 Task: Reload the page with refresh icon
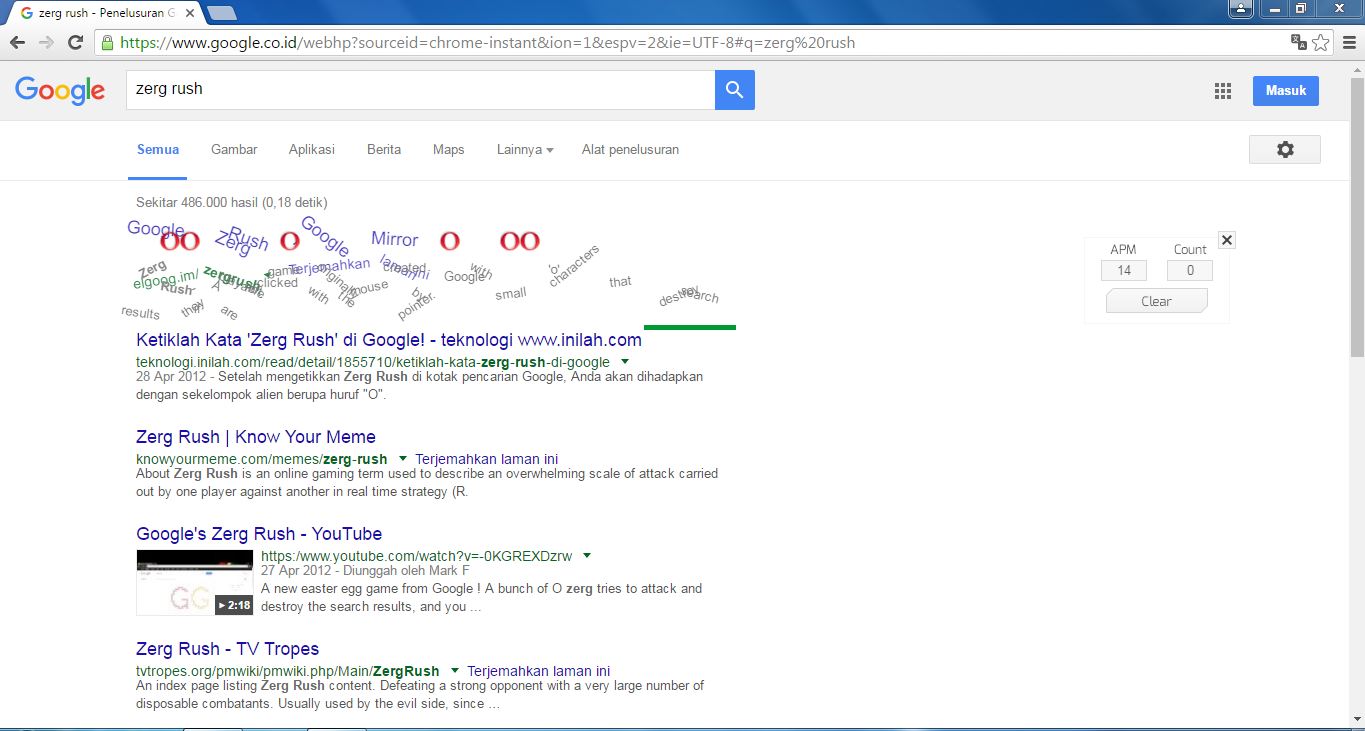tap(75, 43)
